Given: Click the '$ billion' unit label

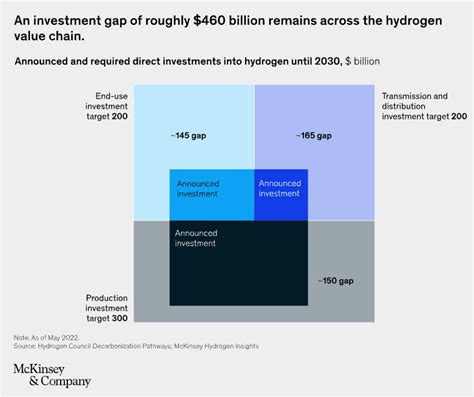Looking at the screenshot, I should [362, 62].
